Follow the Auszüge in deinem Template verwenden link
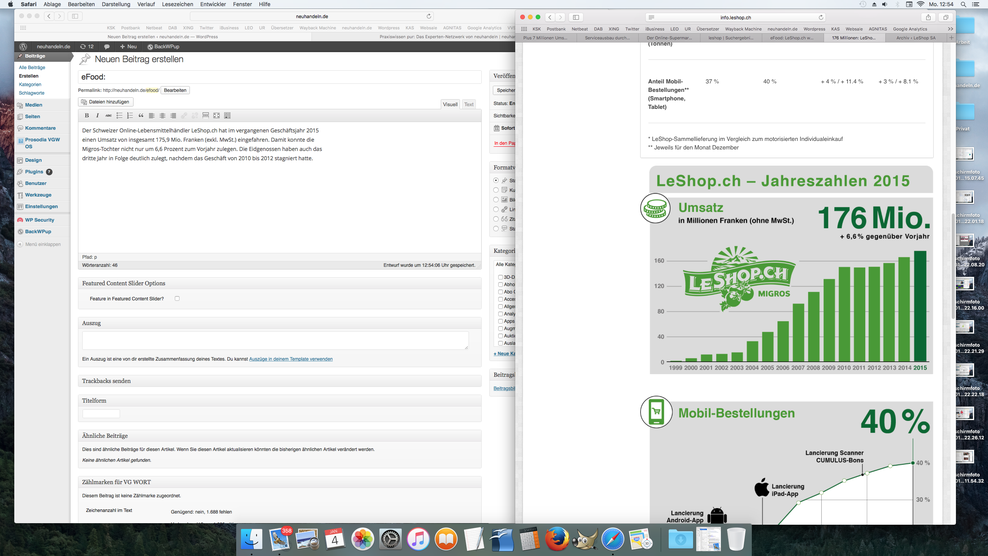Image resolution: width=988 pixels, height=556 pixels. coord(290,359)
